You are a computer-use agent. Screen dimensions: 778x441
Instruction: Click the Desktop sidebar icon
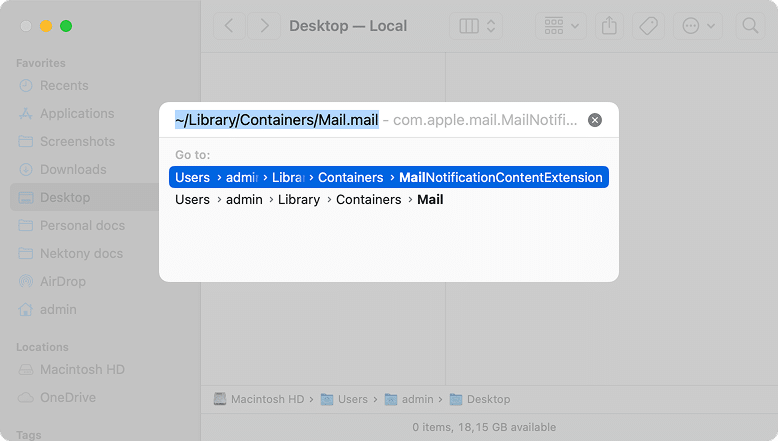coord(26,197)
